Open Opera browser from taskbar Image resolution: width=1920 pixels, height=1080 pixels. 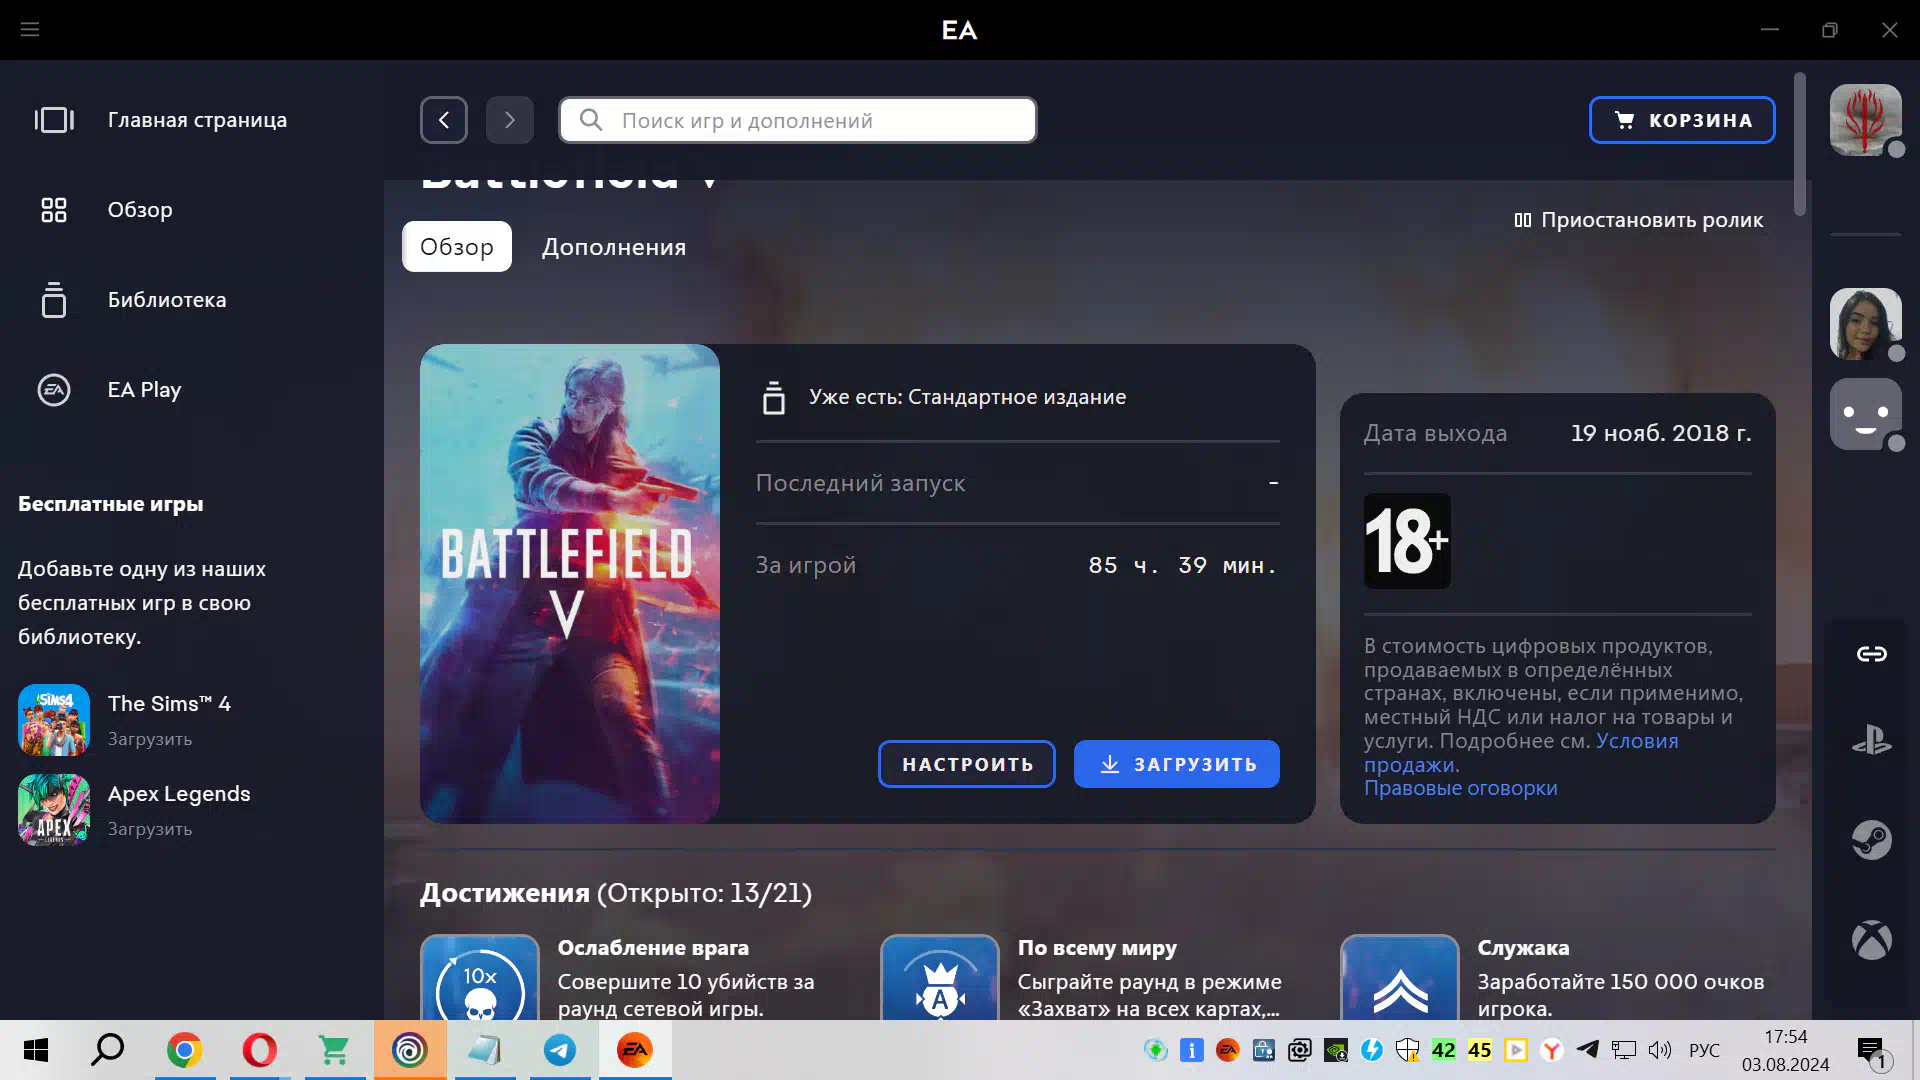[x=260, y=1050]
